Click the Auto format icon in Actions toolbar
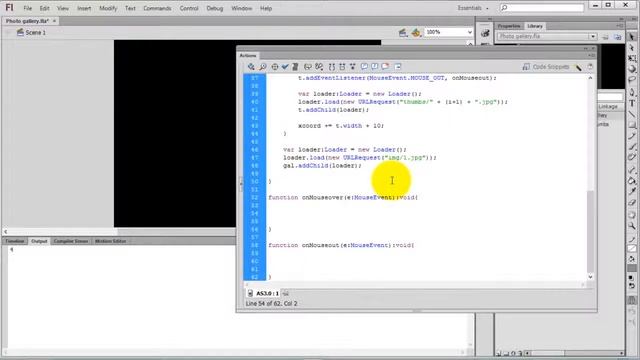Viewport: 640px width, 360px height. tap(295, 67)
